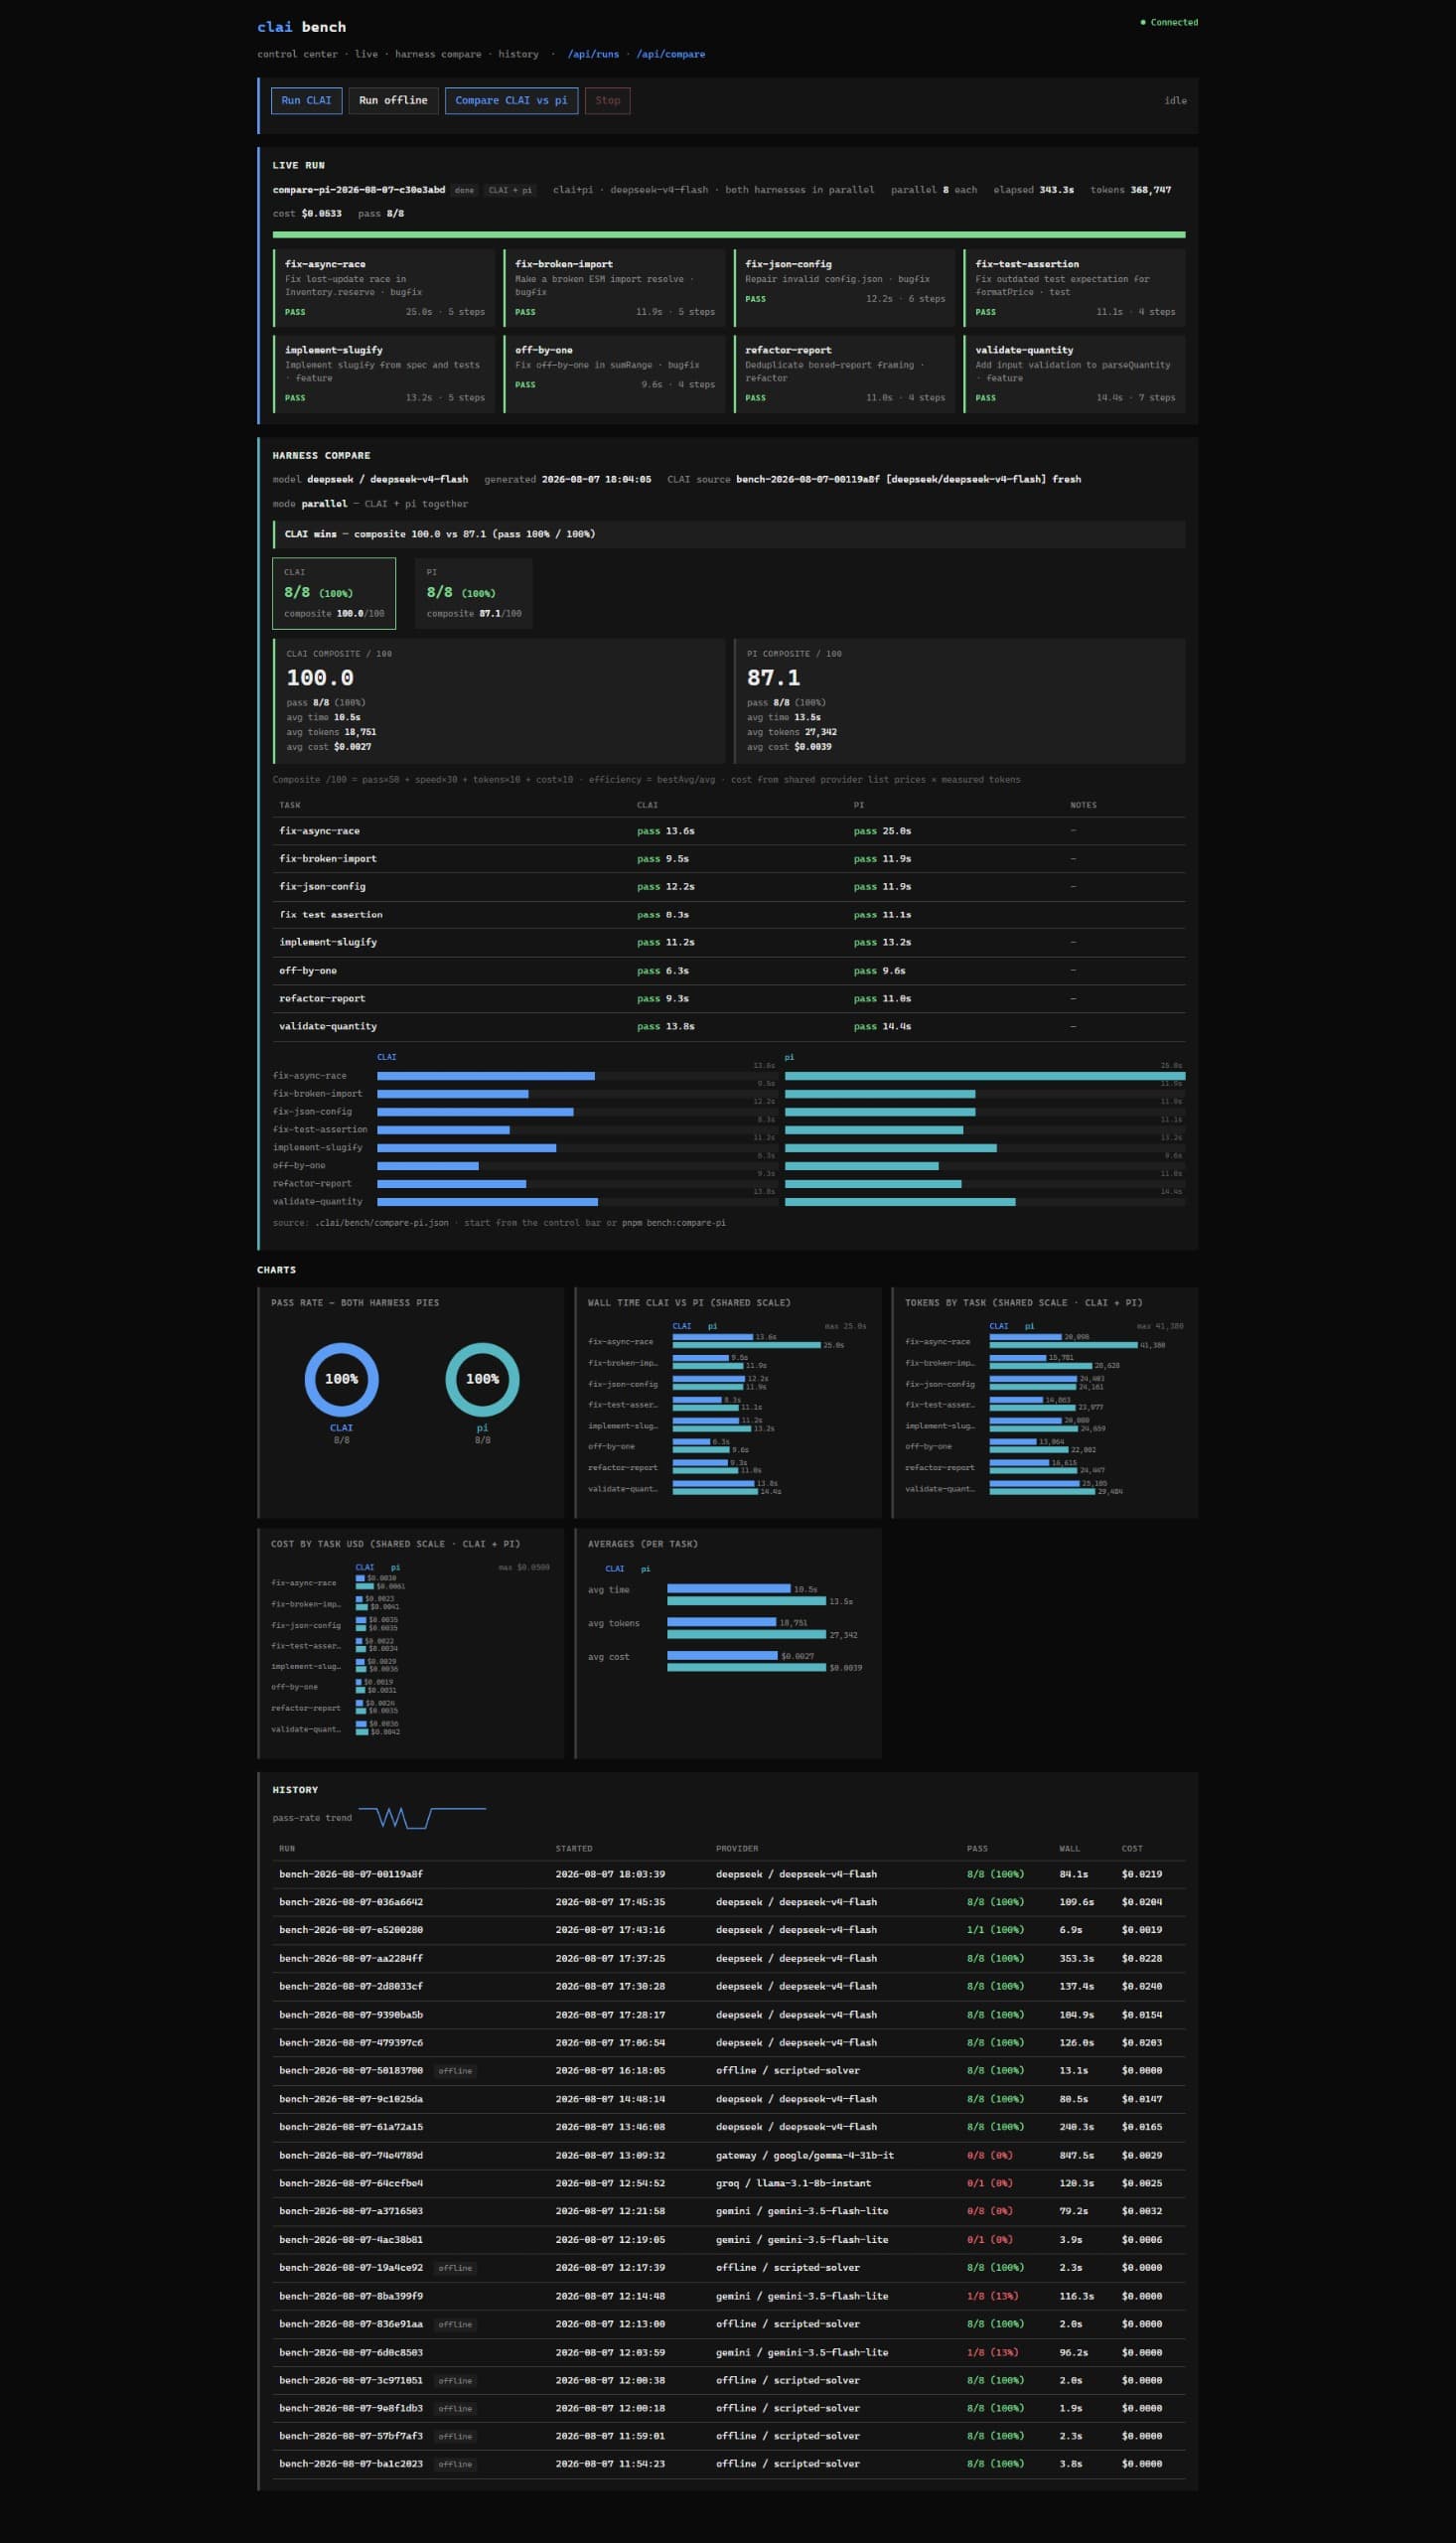1456x2543 pixels.
Task: Click the Notes column header in the compare table
Action: tap(1083, 805)
